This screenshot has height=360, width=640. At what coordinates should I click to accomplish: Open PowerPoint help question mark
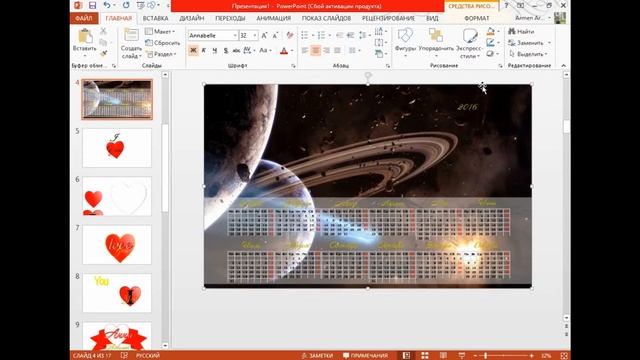[x=506, y=6]
